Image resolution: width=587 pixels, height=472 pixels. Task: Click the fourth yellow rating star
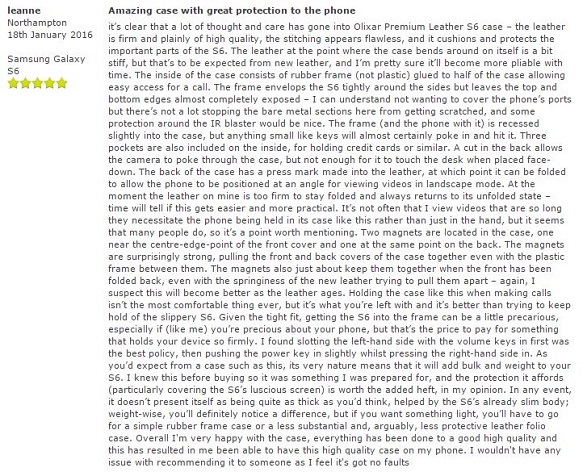[49, 83]
